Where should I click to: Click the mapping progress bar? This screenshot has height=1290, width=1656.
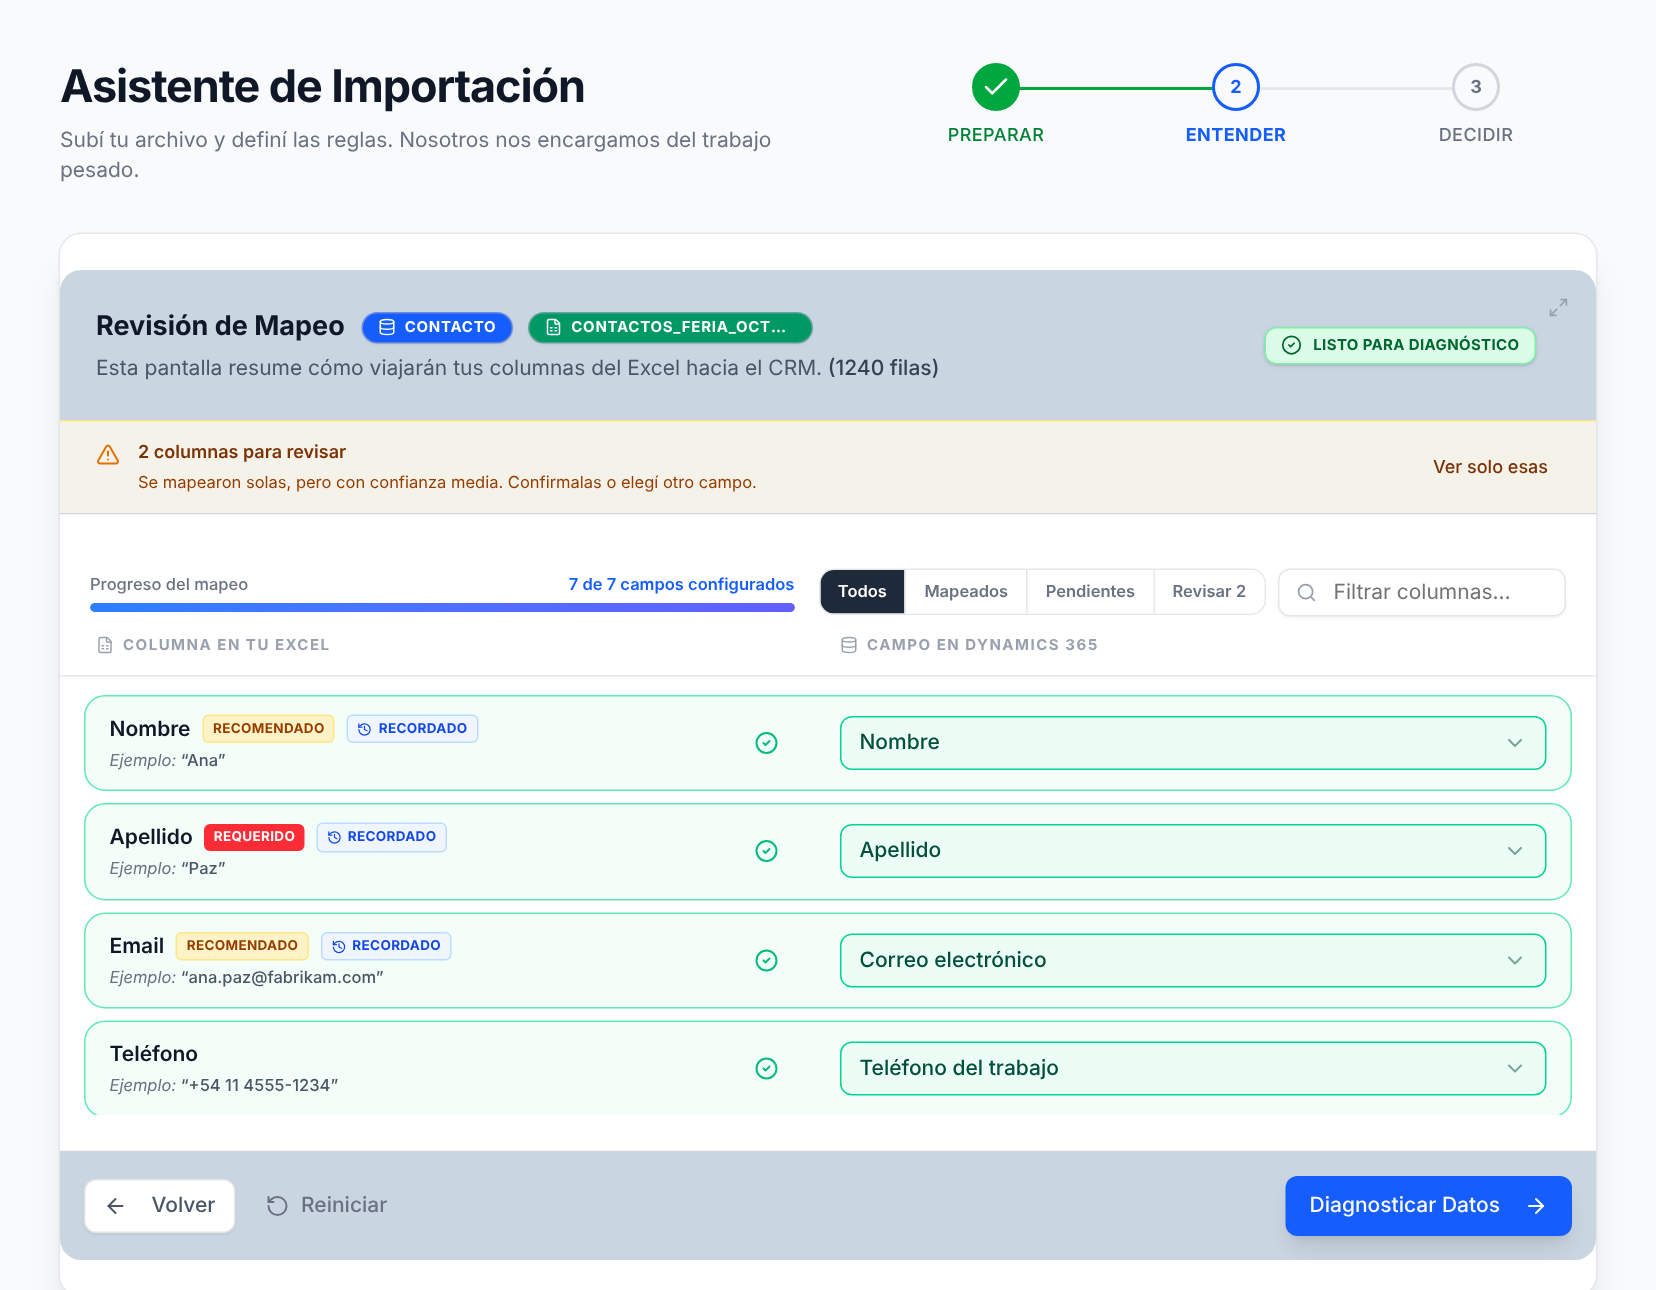[x=442, y=607]
